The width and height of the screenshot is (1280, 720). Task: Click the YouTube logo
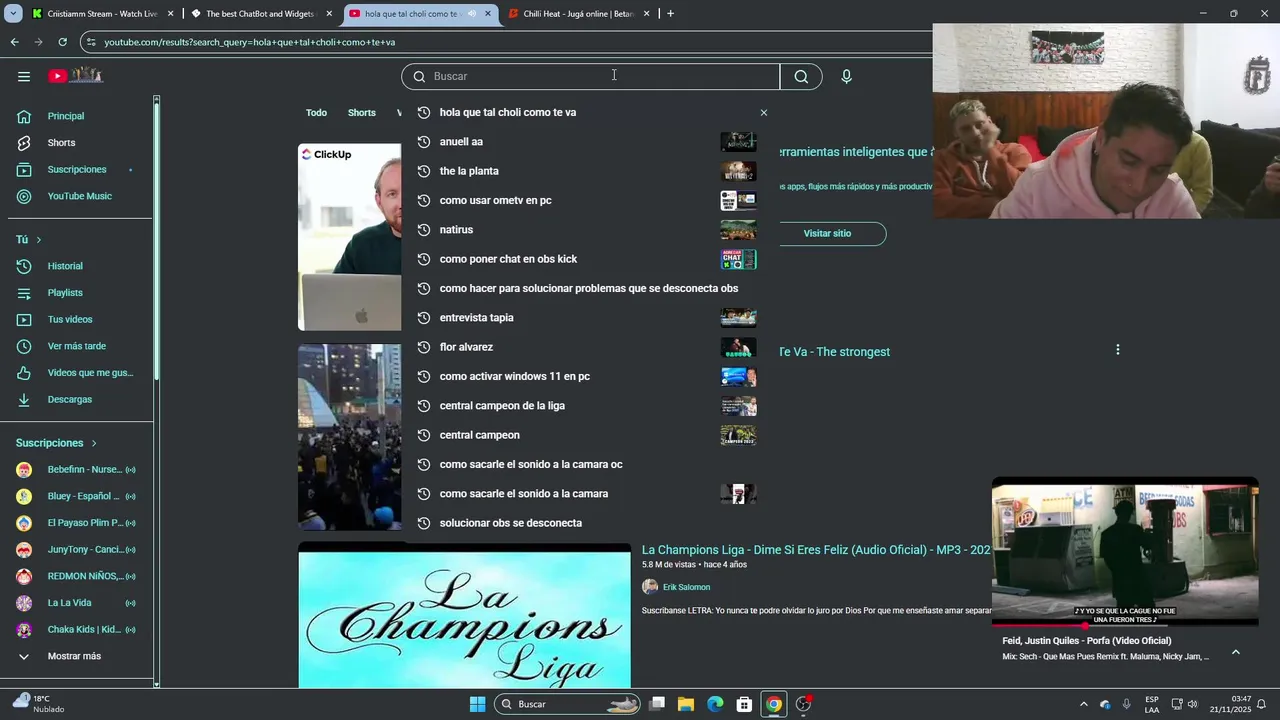tap(76, 76)
